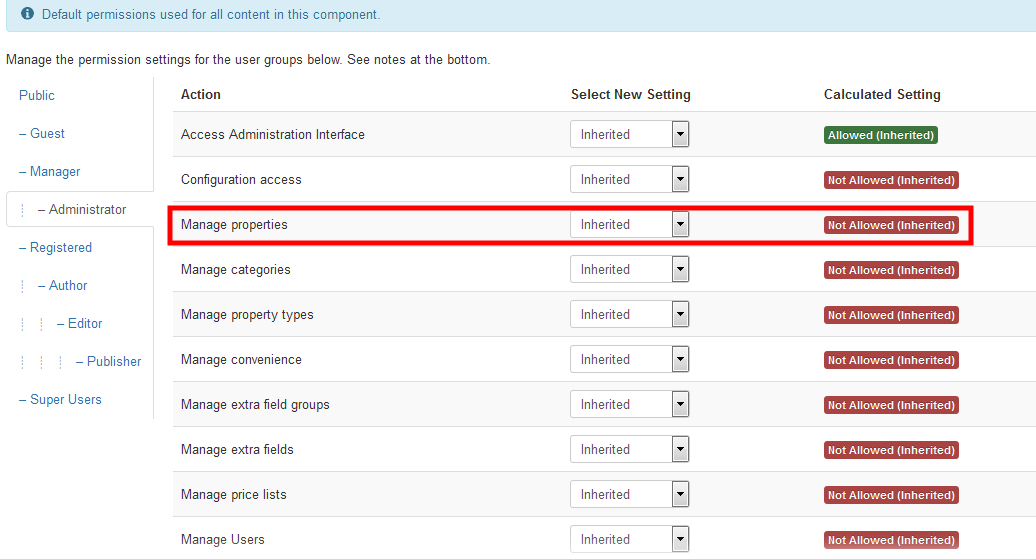The height and width of the screenshot is (559, 1036).
Task: Open Manage properties setting dropdown
Action: [x=630, y=225]
